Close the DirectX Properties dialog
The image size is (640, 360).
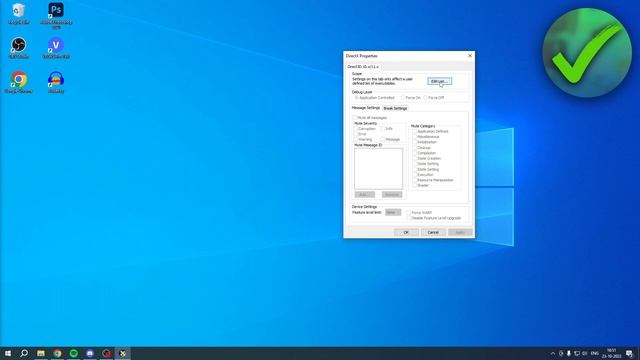coord(470,56)
